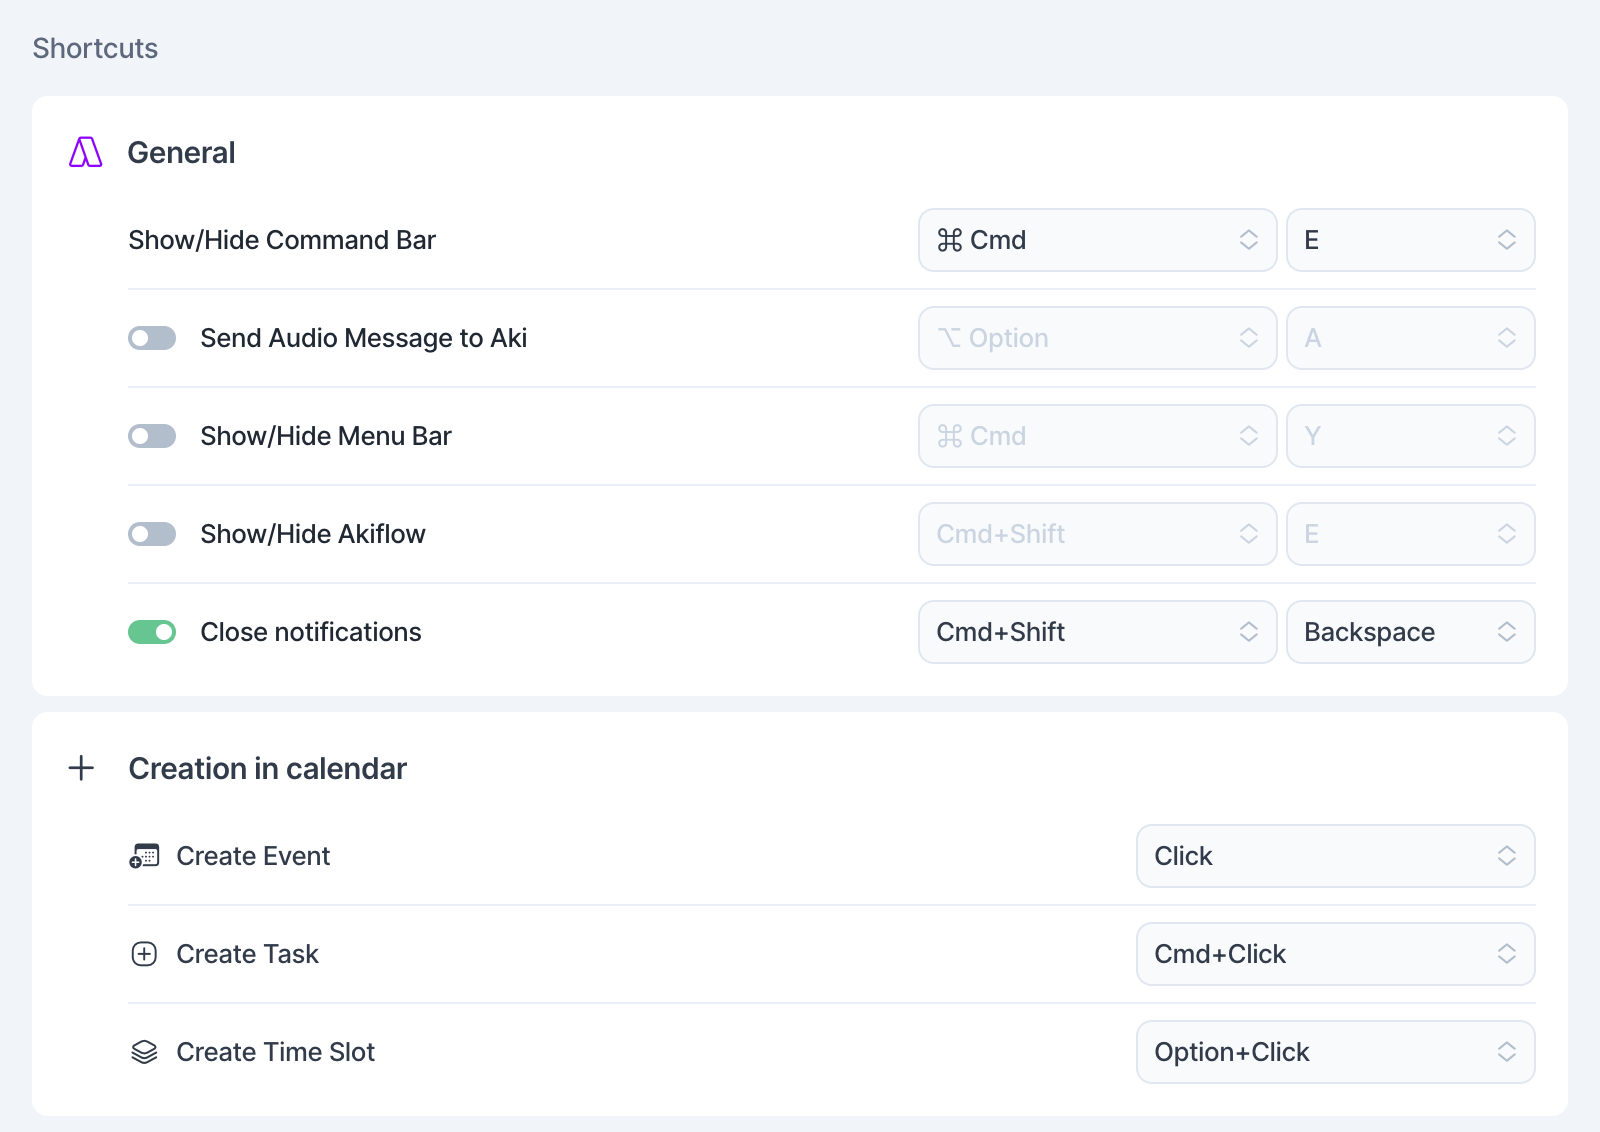This screenshot has width=1600, height=1132.
Task: Click the Create Time Slot layers icon
Action: pyautogui.click(x=144, y=1052)
